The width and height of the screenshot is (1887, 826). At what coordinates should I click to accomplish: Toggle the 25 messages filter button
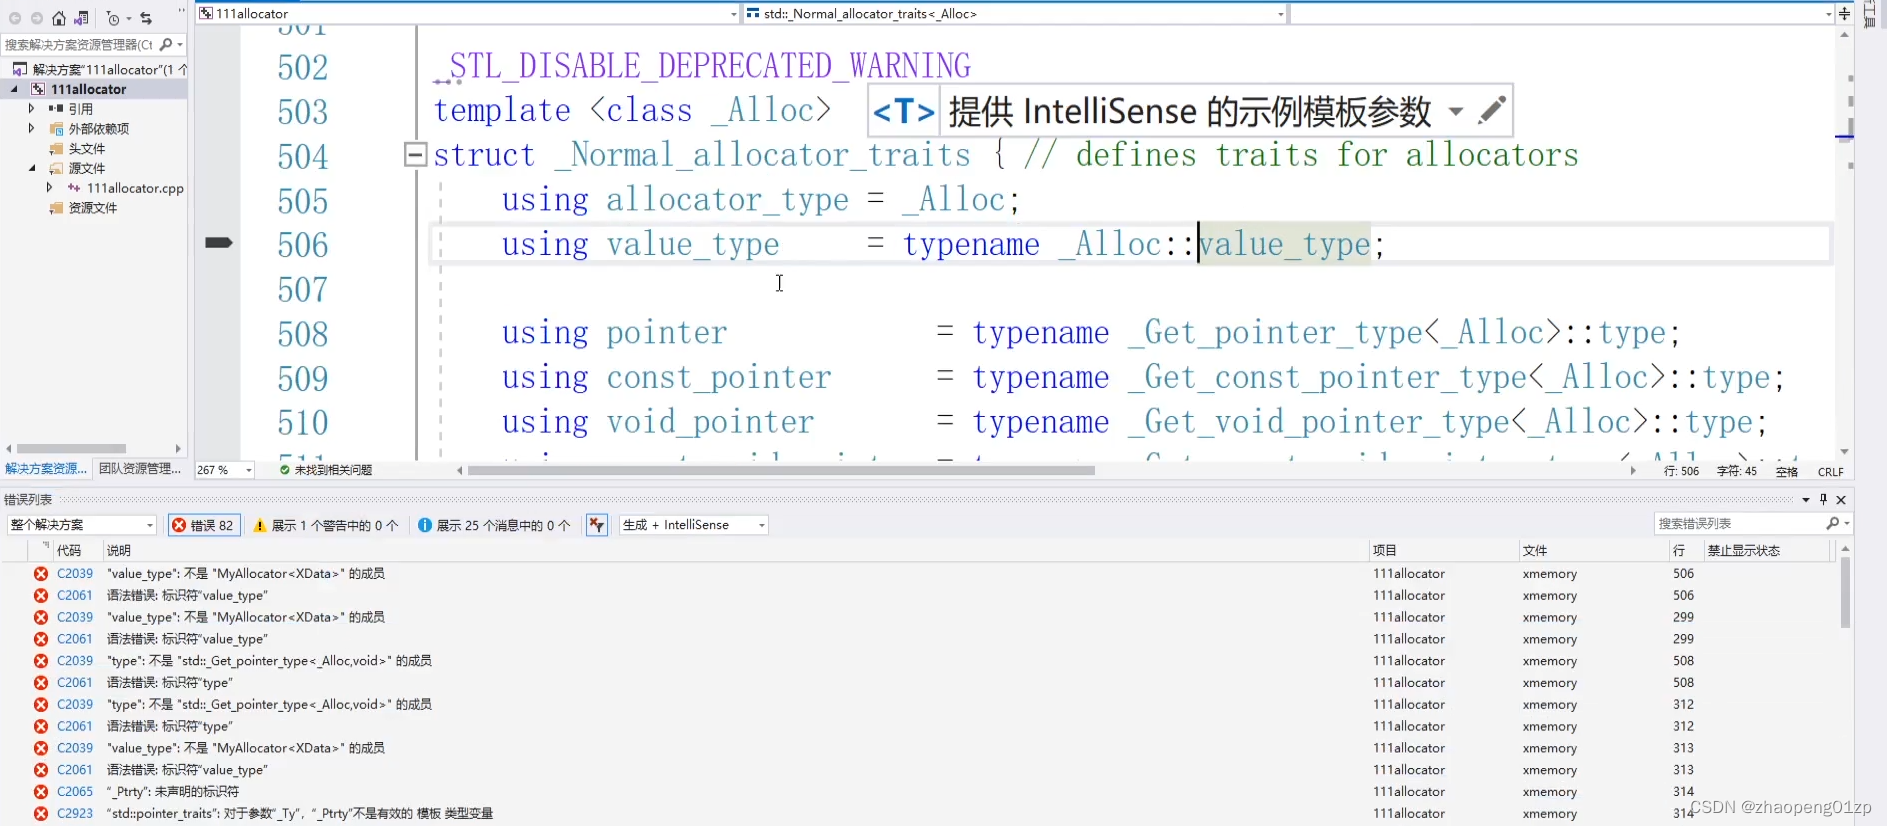[x=493, y=525]
